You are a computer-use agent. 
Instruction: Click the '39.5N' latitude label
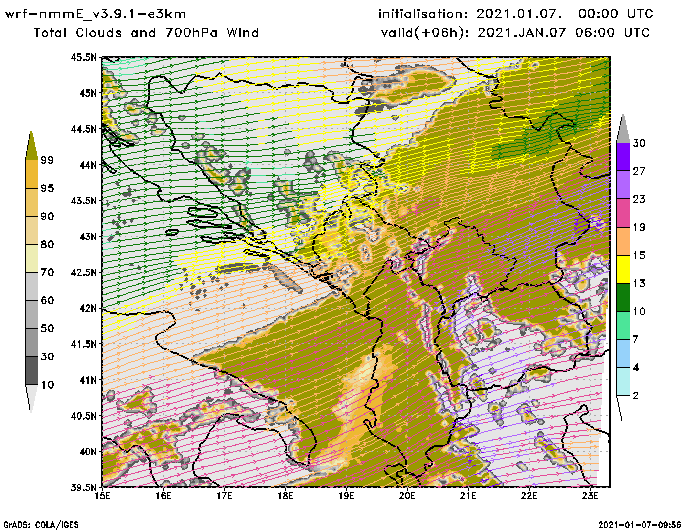point(83,487)
